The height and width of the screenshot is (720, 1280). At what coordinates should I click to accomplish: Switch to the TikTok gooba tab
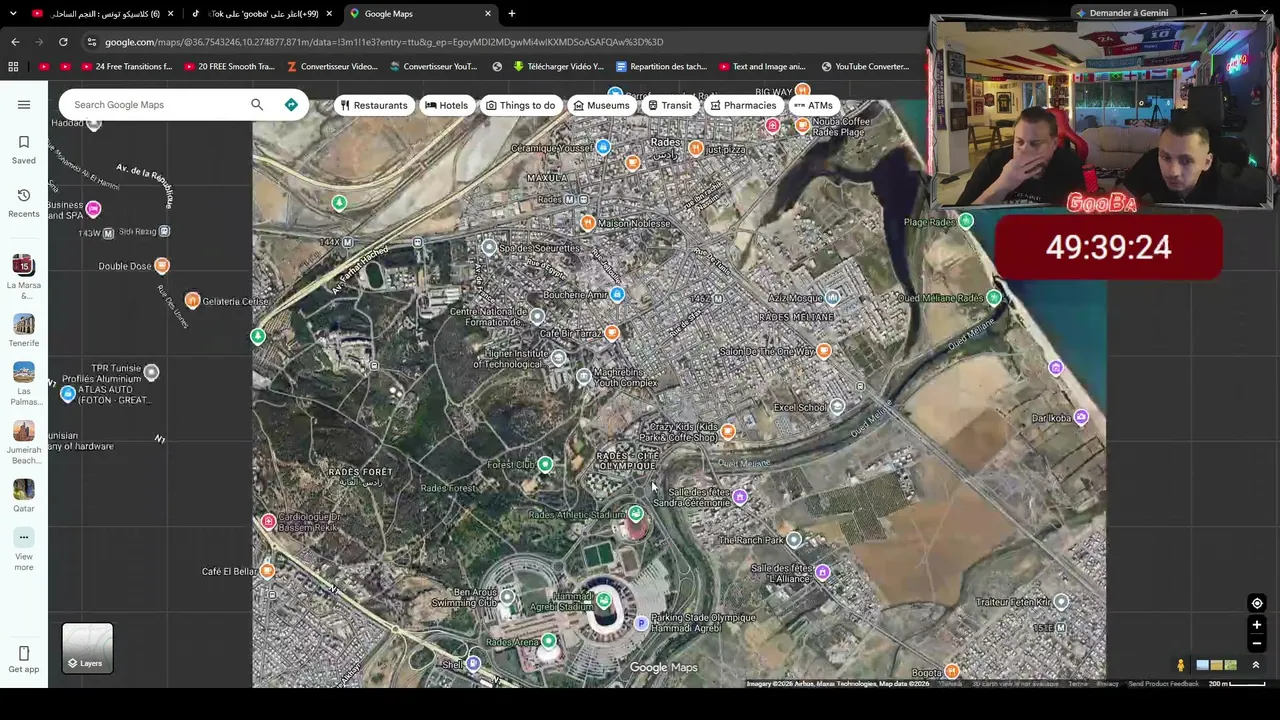(x=263, y=14)
